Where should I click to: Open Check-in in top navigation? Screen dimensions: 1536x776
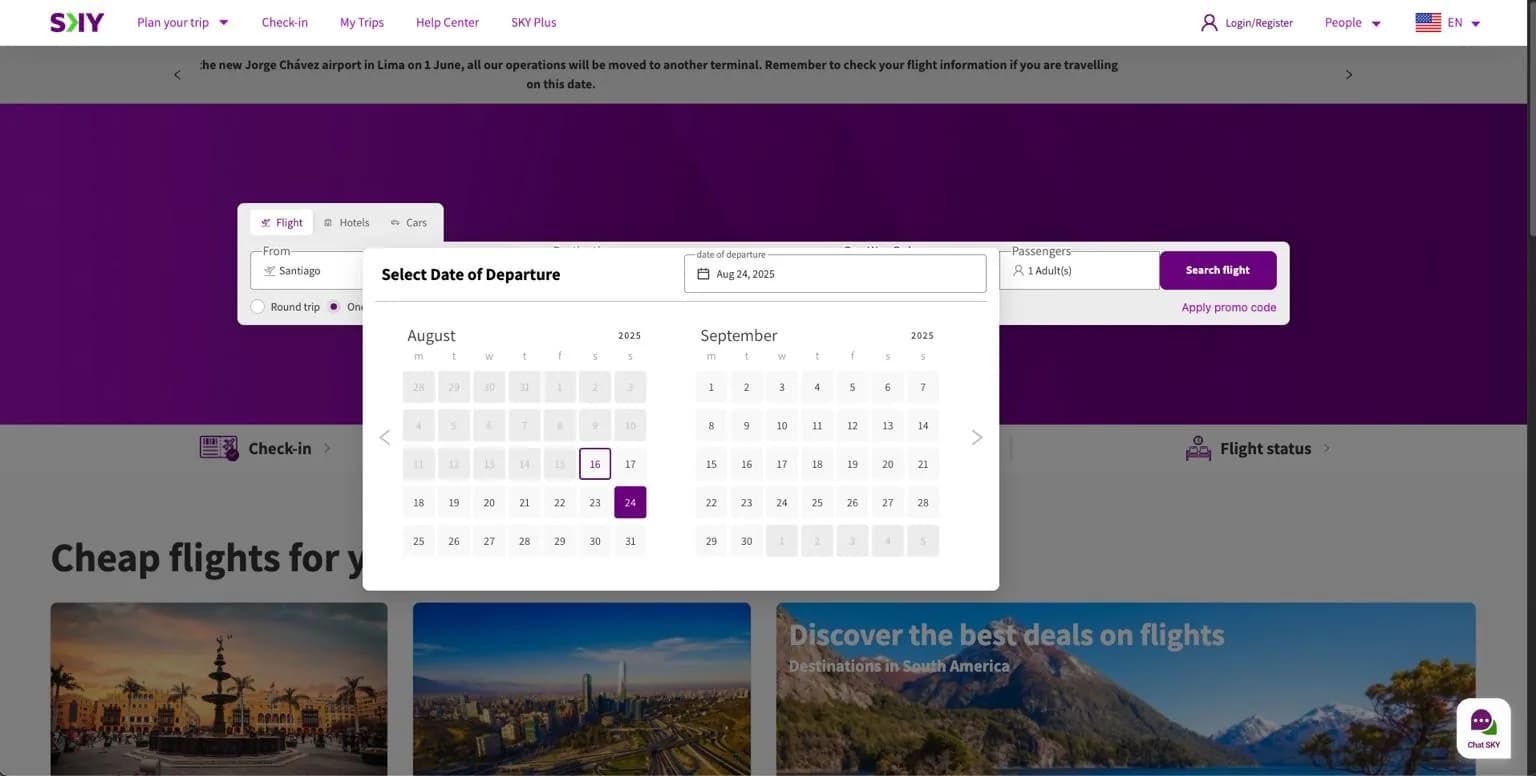coord(285,22)
